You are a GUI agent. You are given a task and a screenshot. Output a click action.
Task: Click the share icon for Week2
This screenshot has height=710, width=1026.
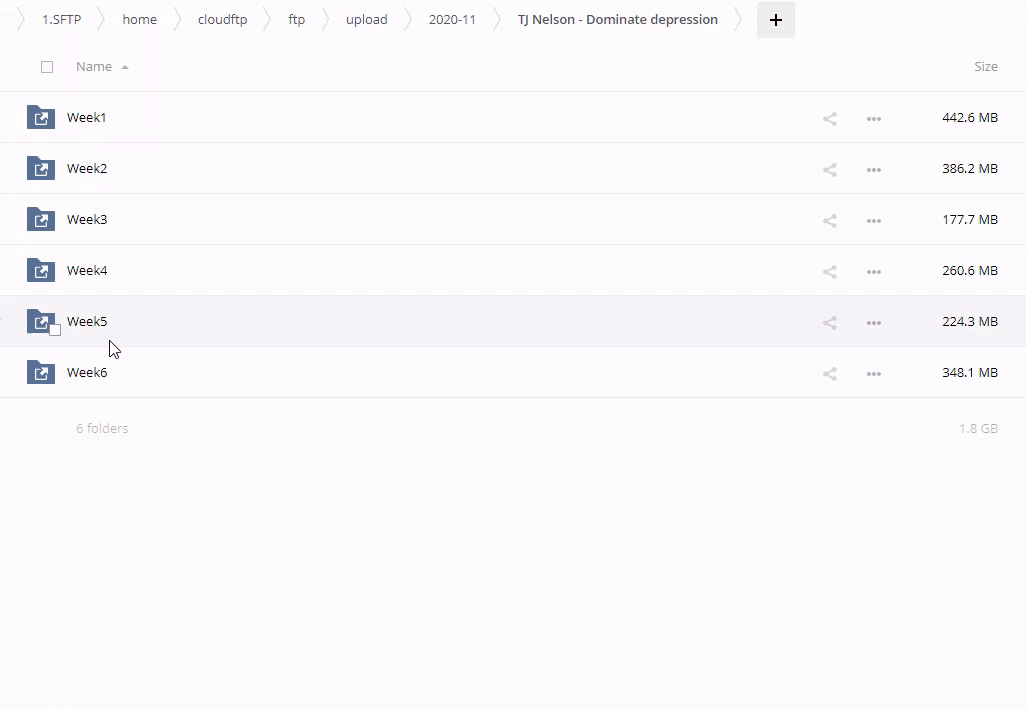[x=829, y=170]
